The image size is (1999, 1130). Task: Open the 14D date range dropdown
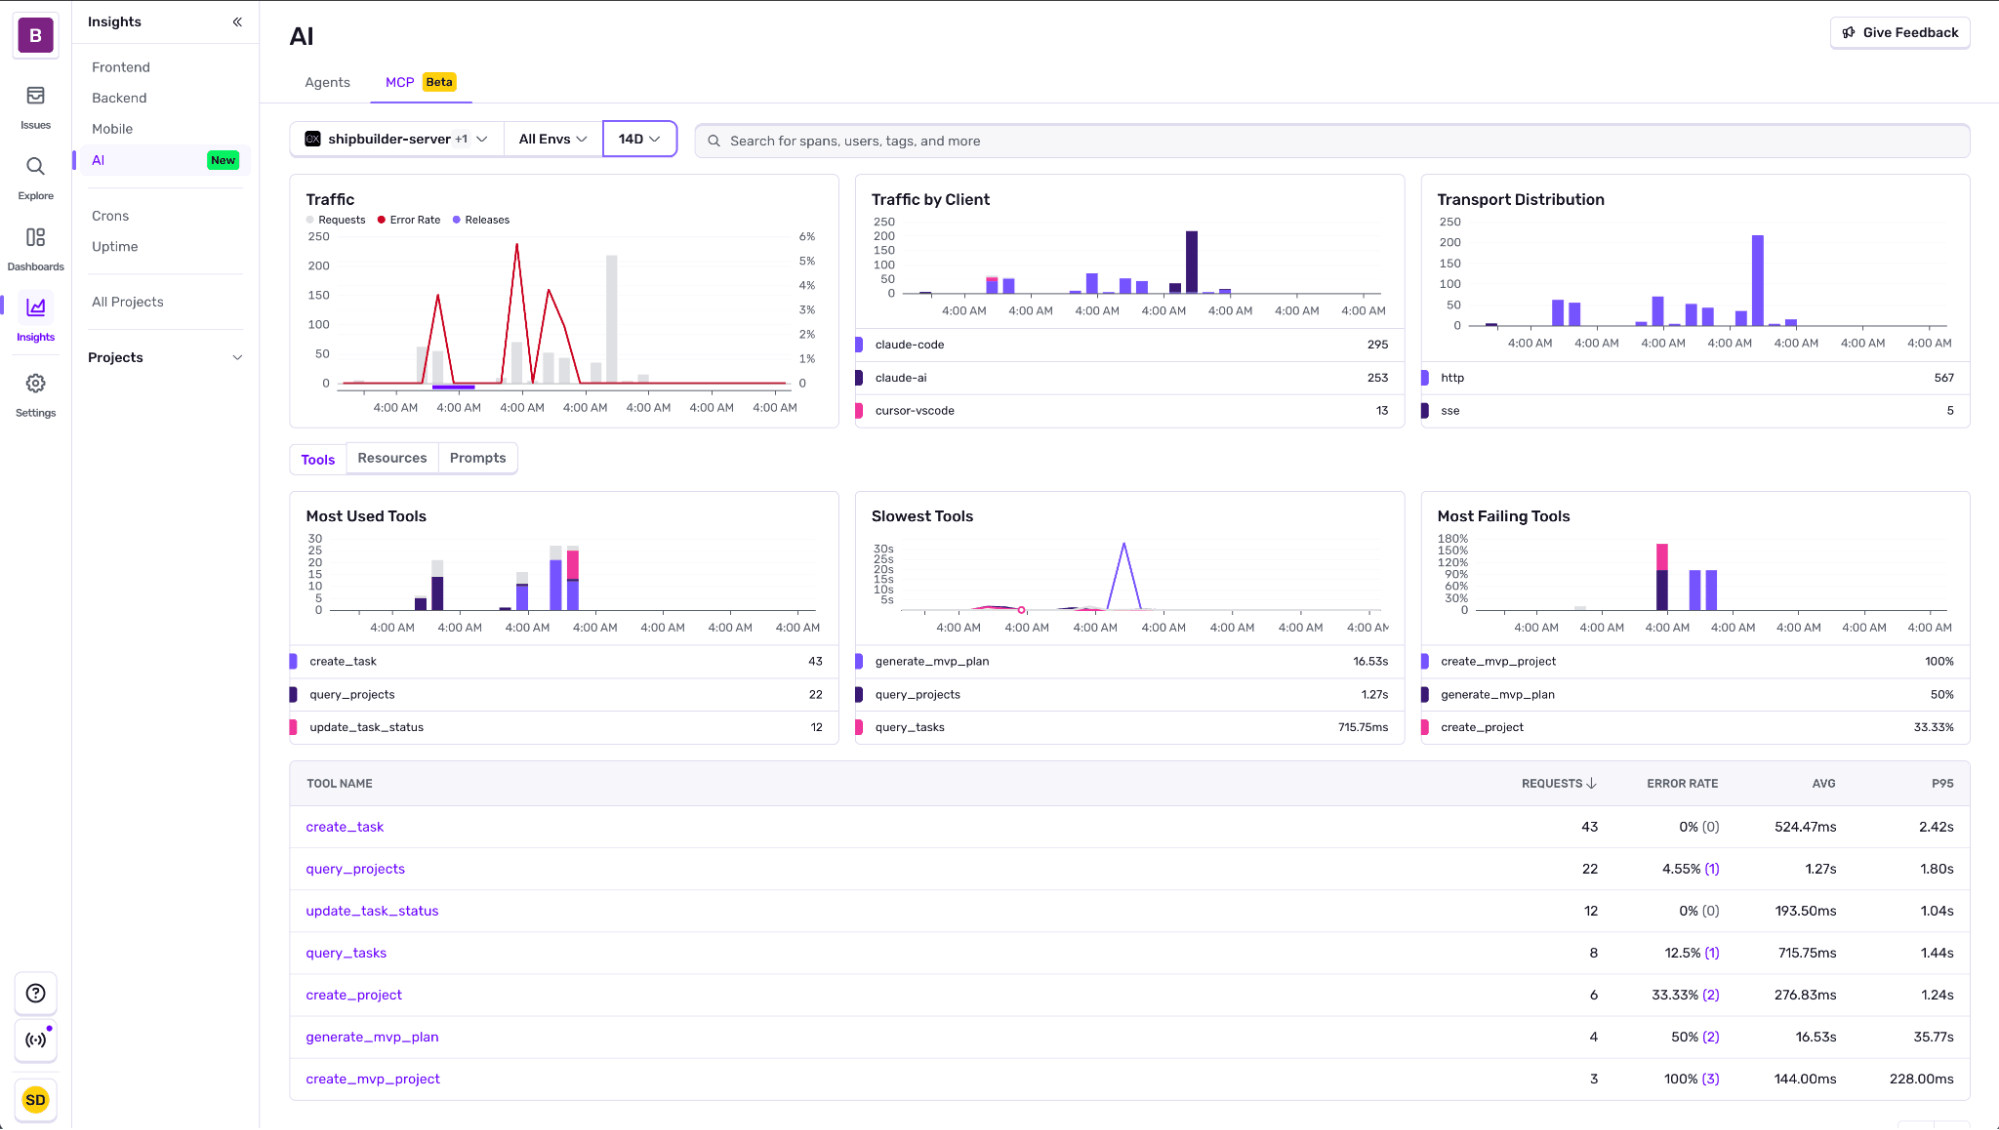(640, 139)
